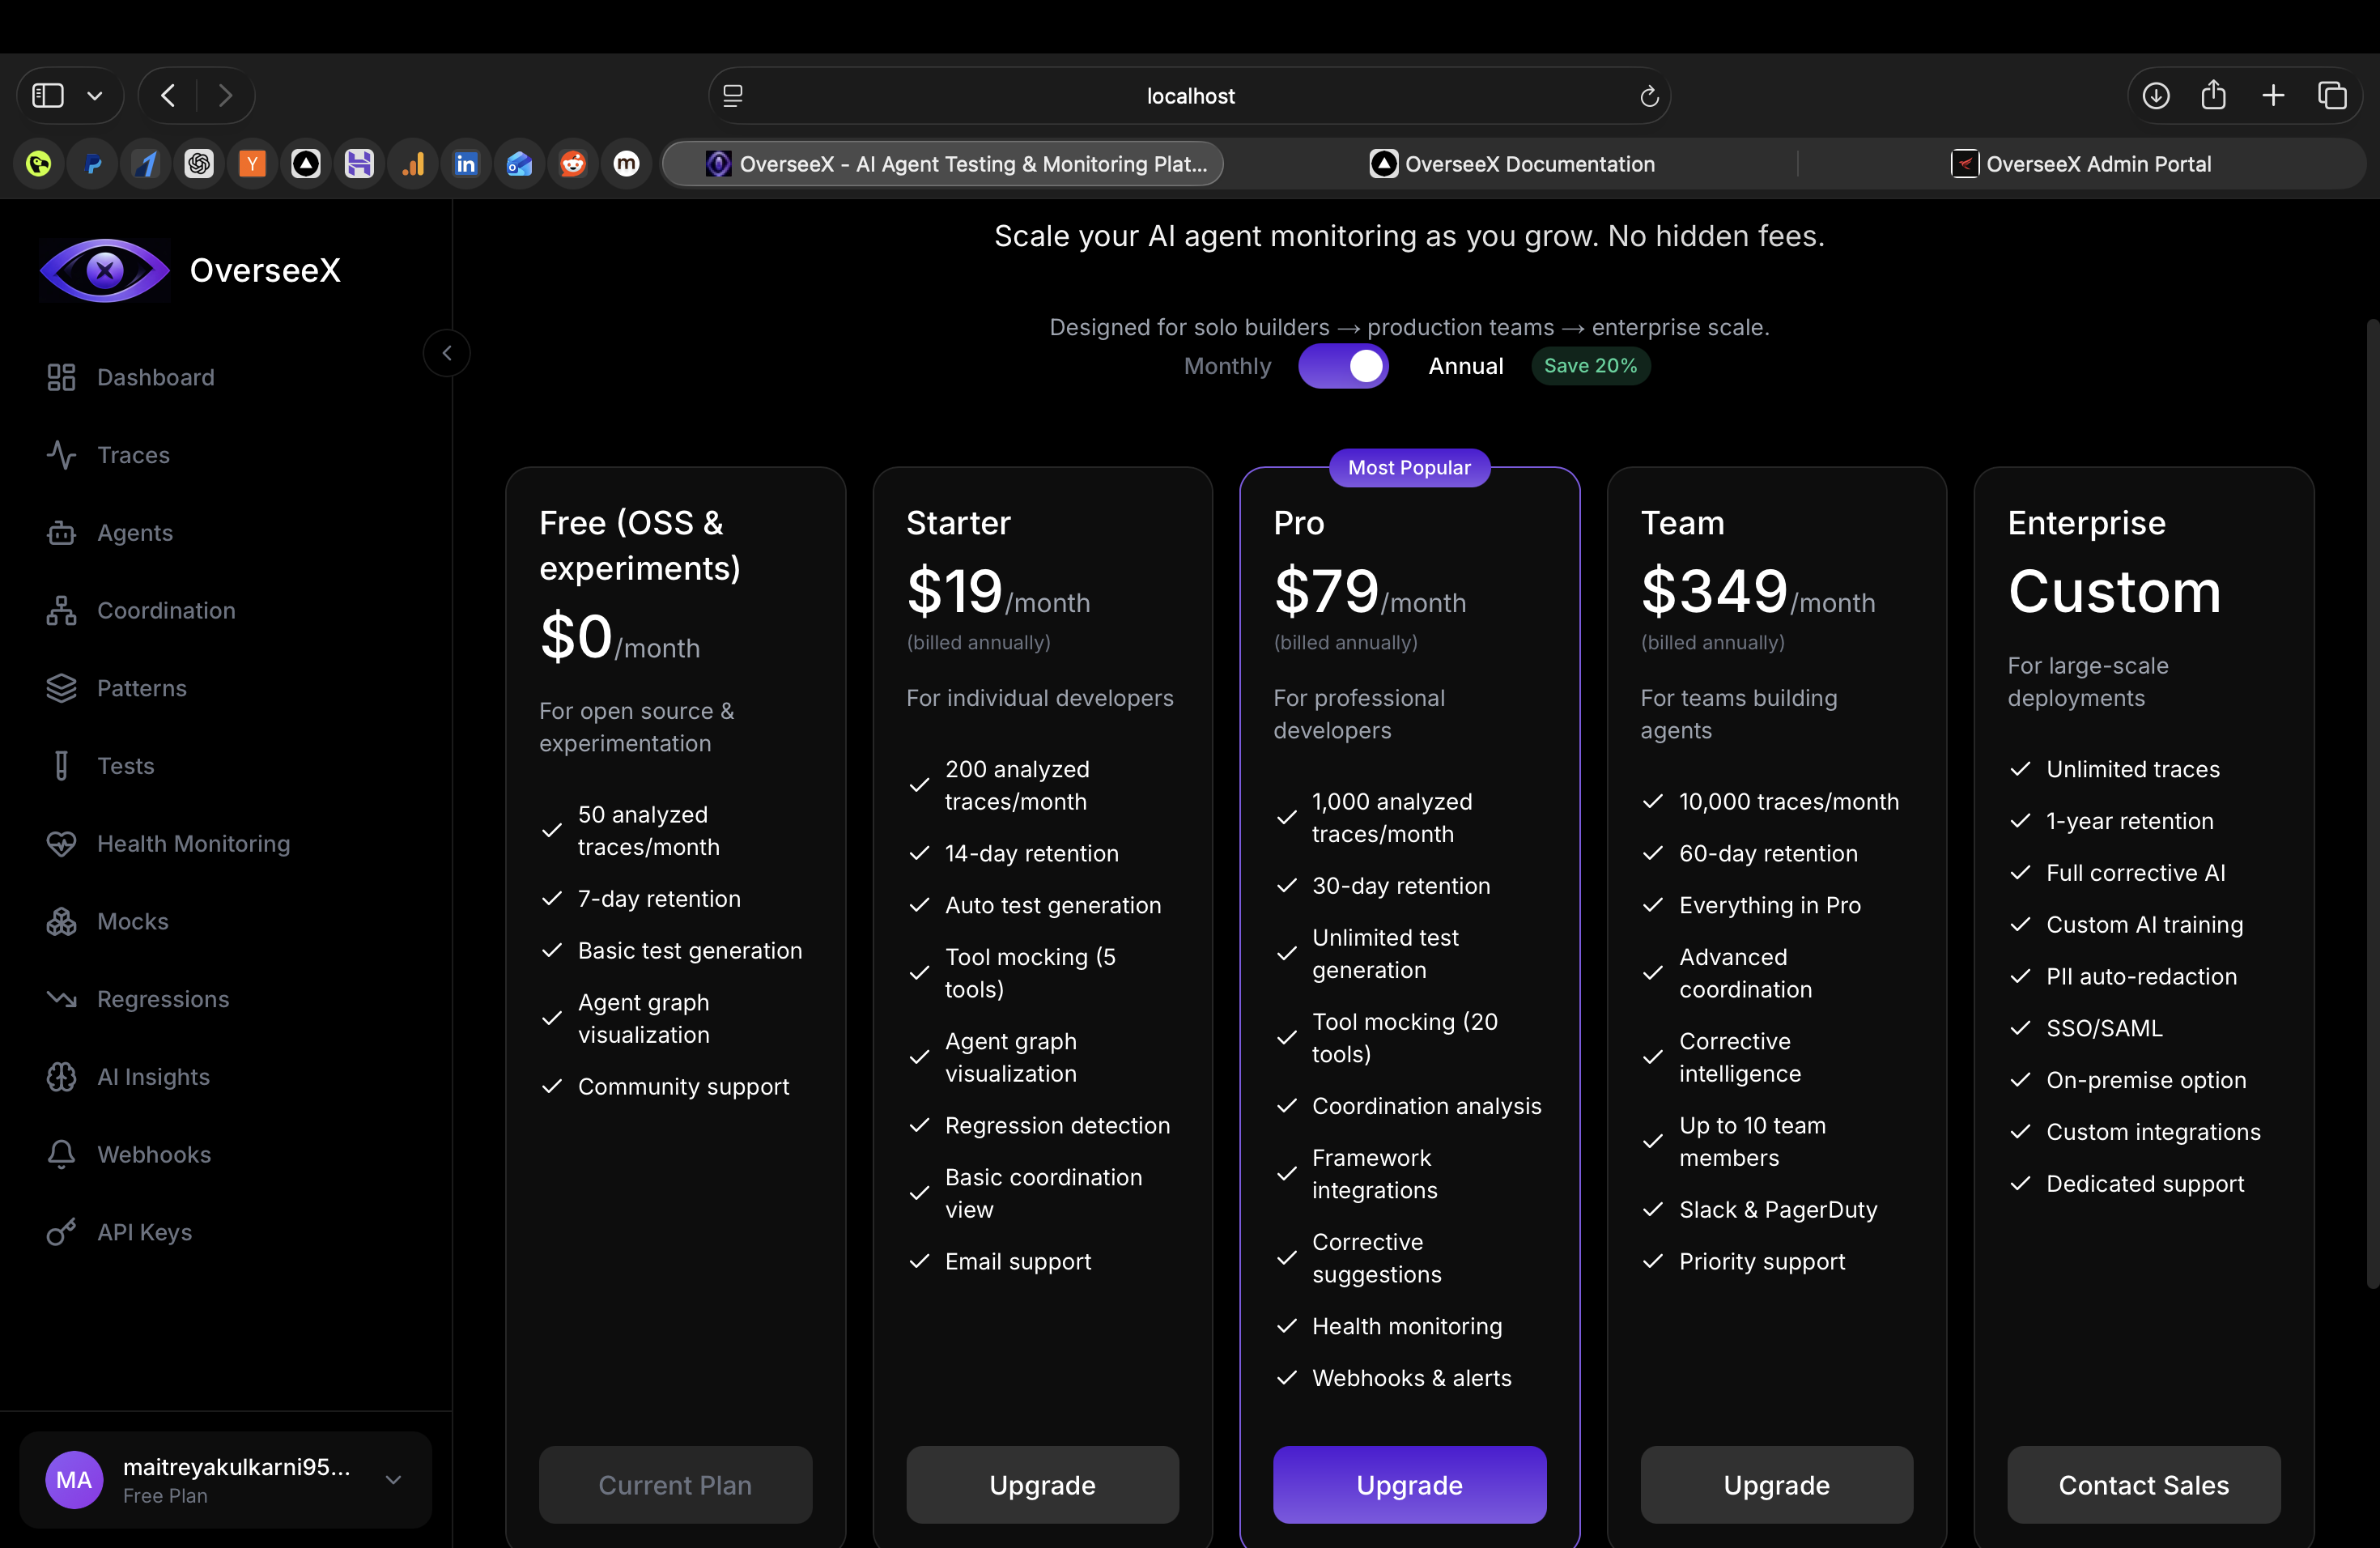This screenshot has width=2380, height=1548.
Task: Open the OverseeX Admin Portal tab
Action: (x=2097, y=163)
